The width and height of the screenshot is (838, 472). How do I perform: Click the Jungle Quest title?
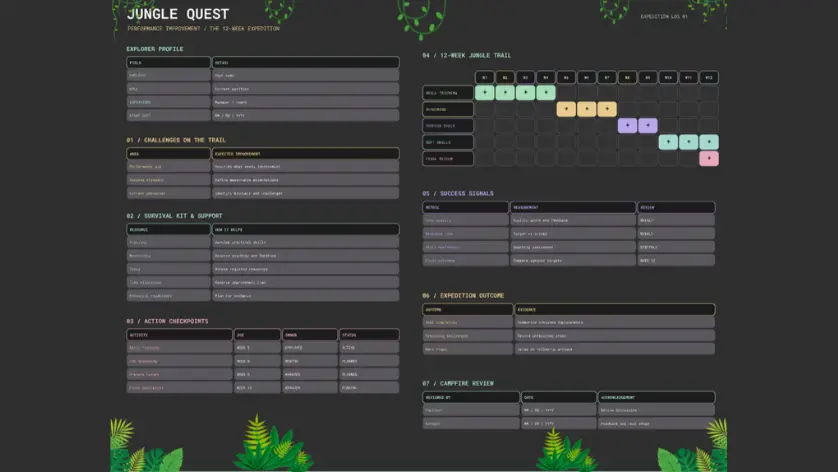(178, 14)
